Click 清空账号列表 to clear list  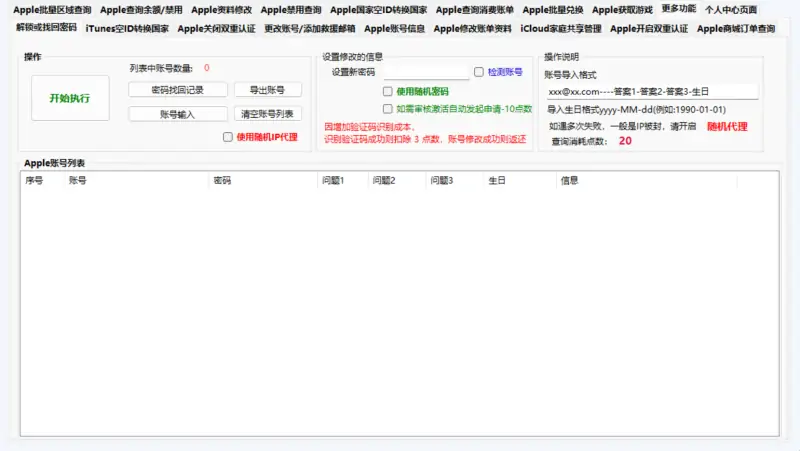point(267,114)
